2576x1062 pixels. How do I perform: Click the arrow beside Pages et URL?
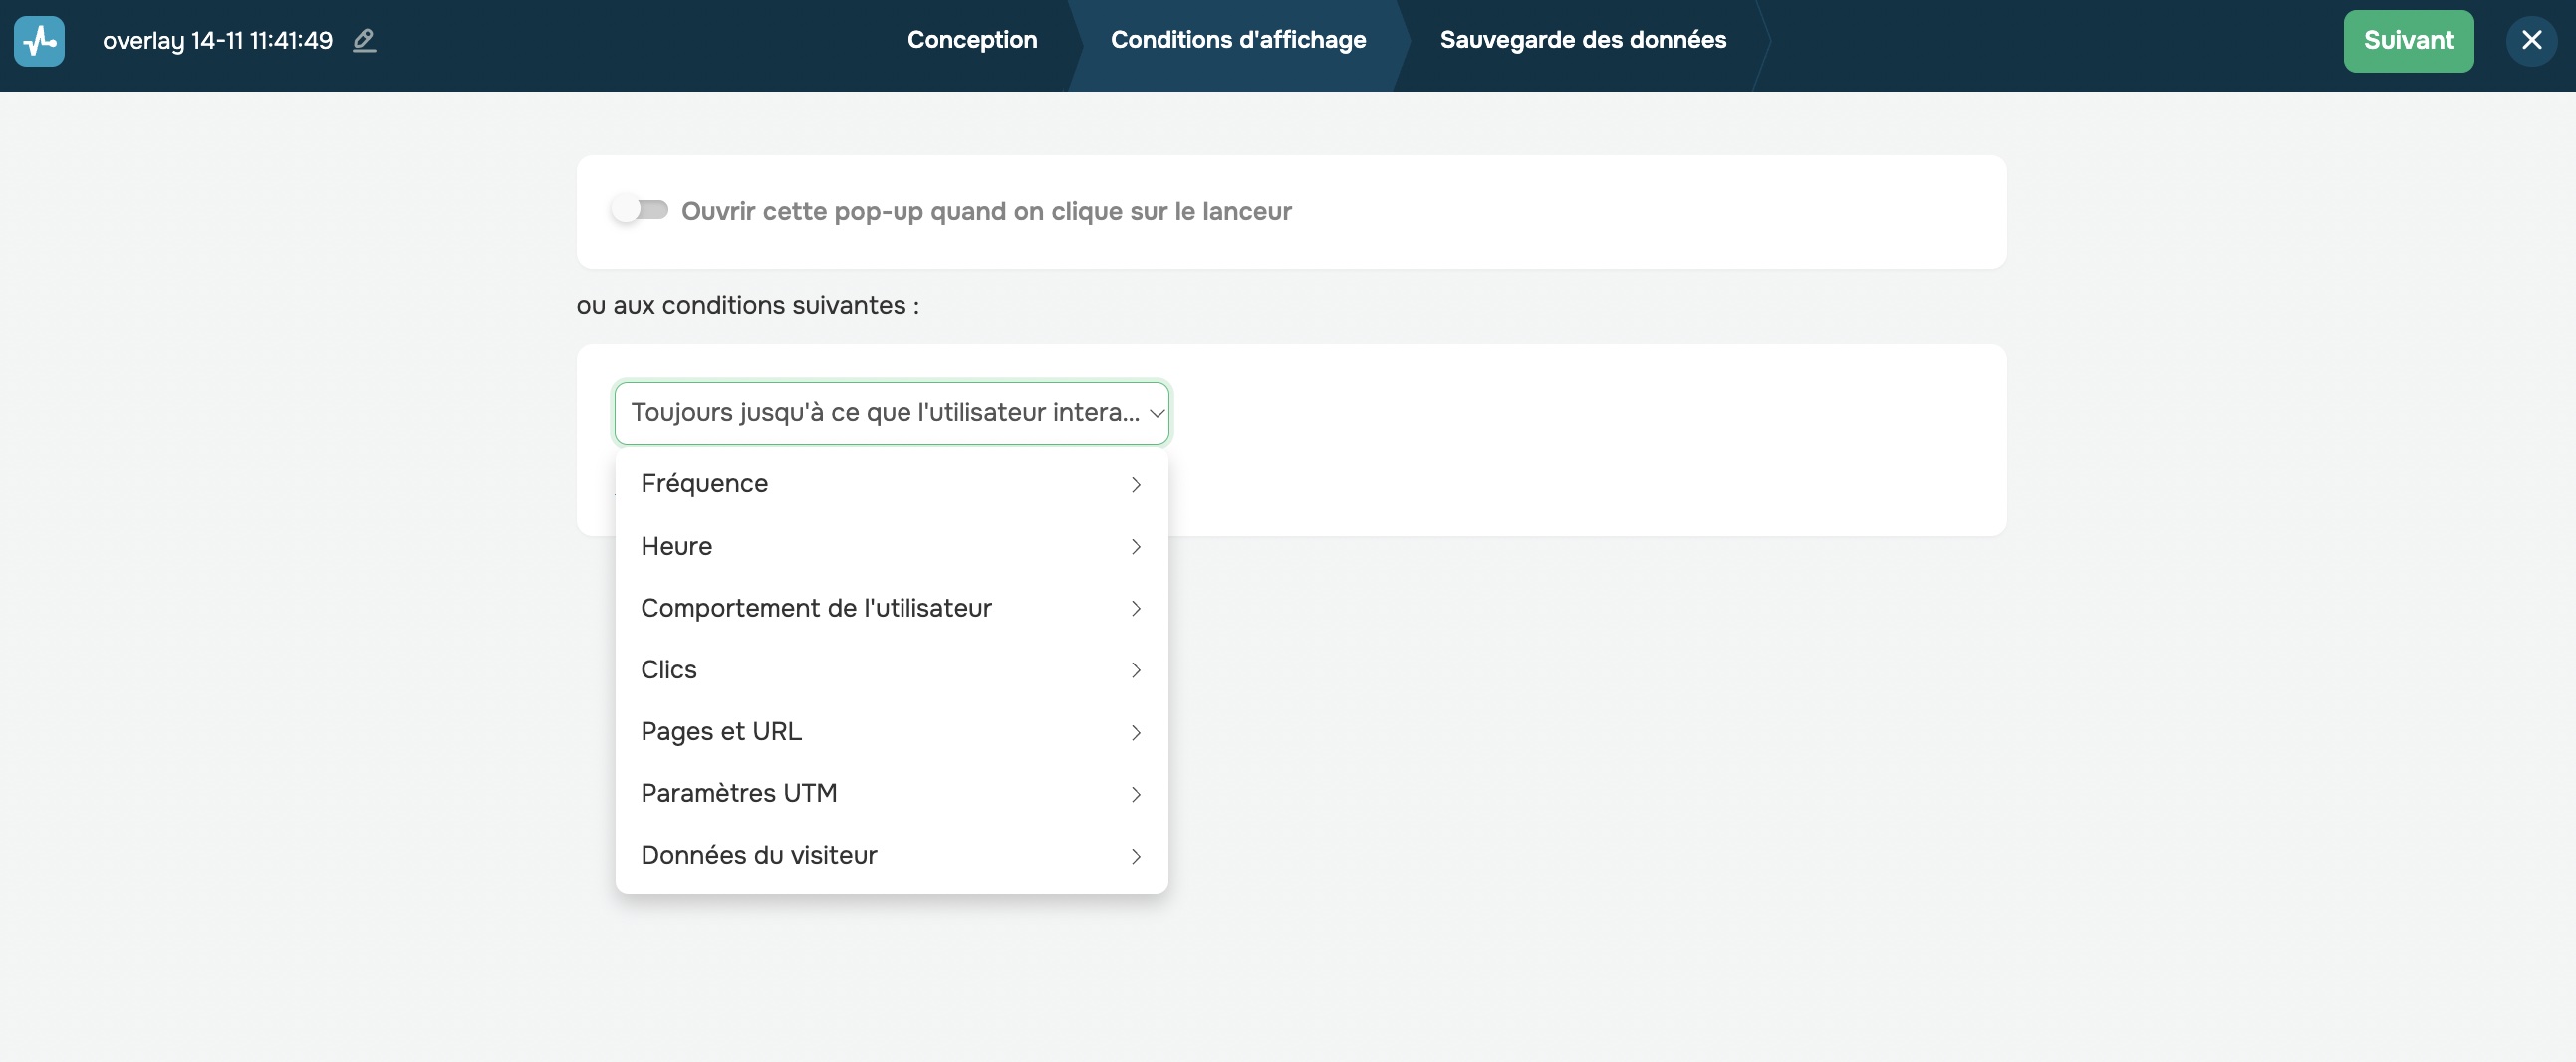(x=1136, y=732)
